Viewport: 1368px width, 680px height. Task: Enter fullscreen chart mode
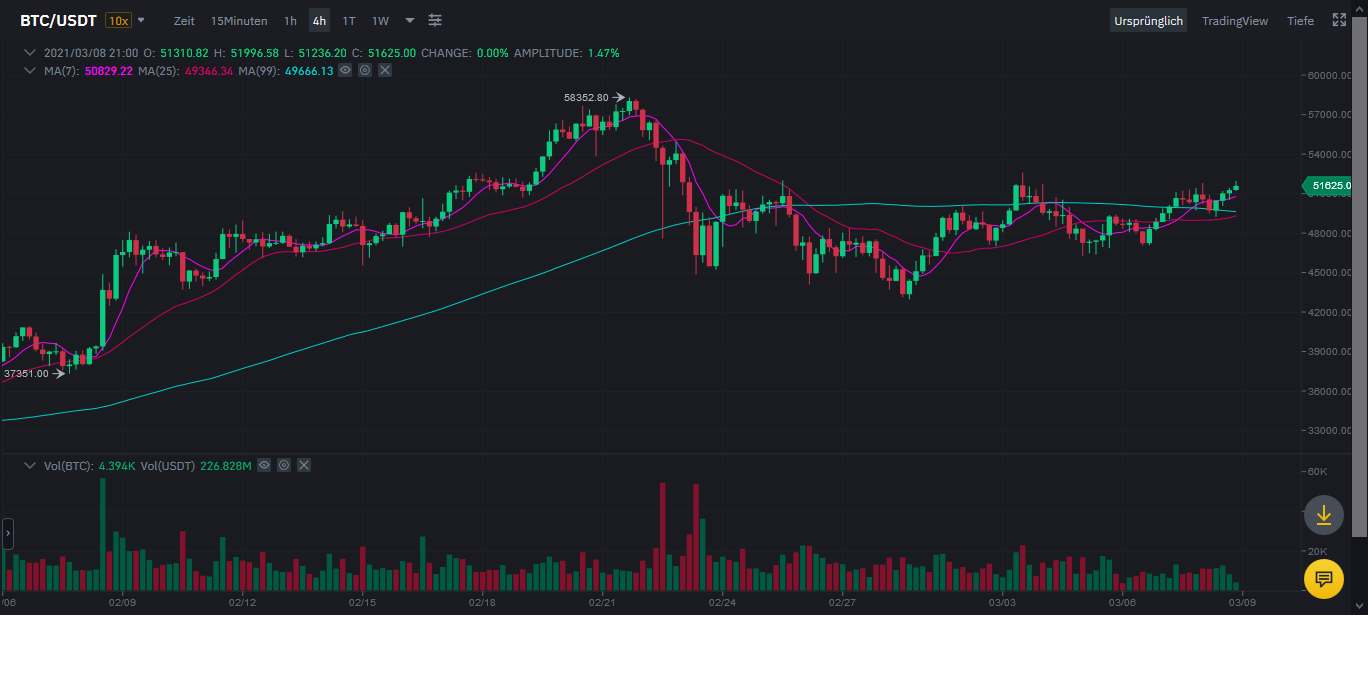pos(1339,20)
